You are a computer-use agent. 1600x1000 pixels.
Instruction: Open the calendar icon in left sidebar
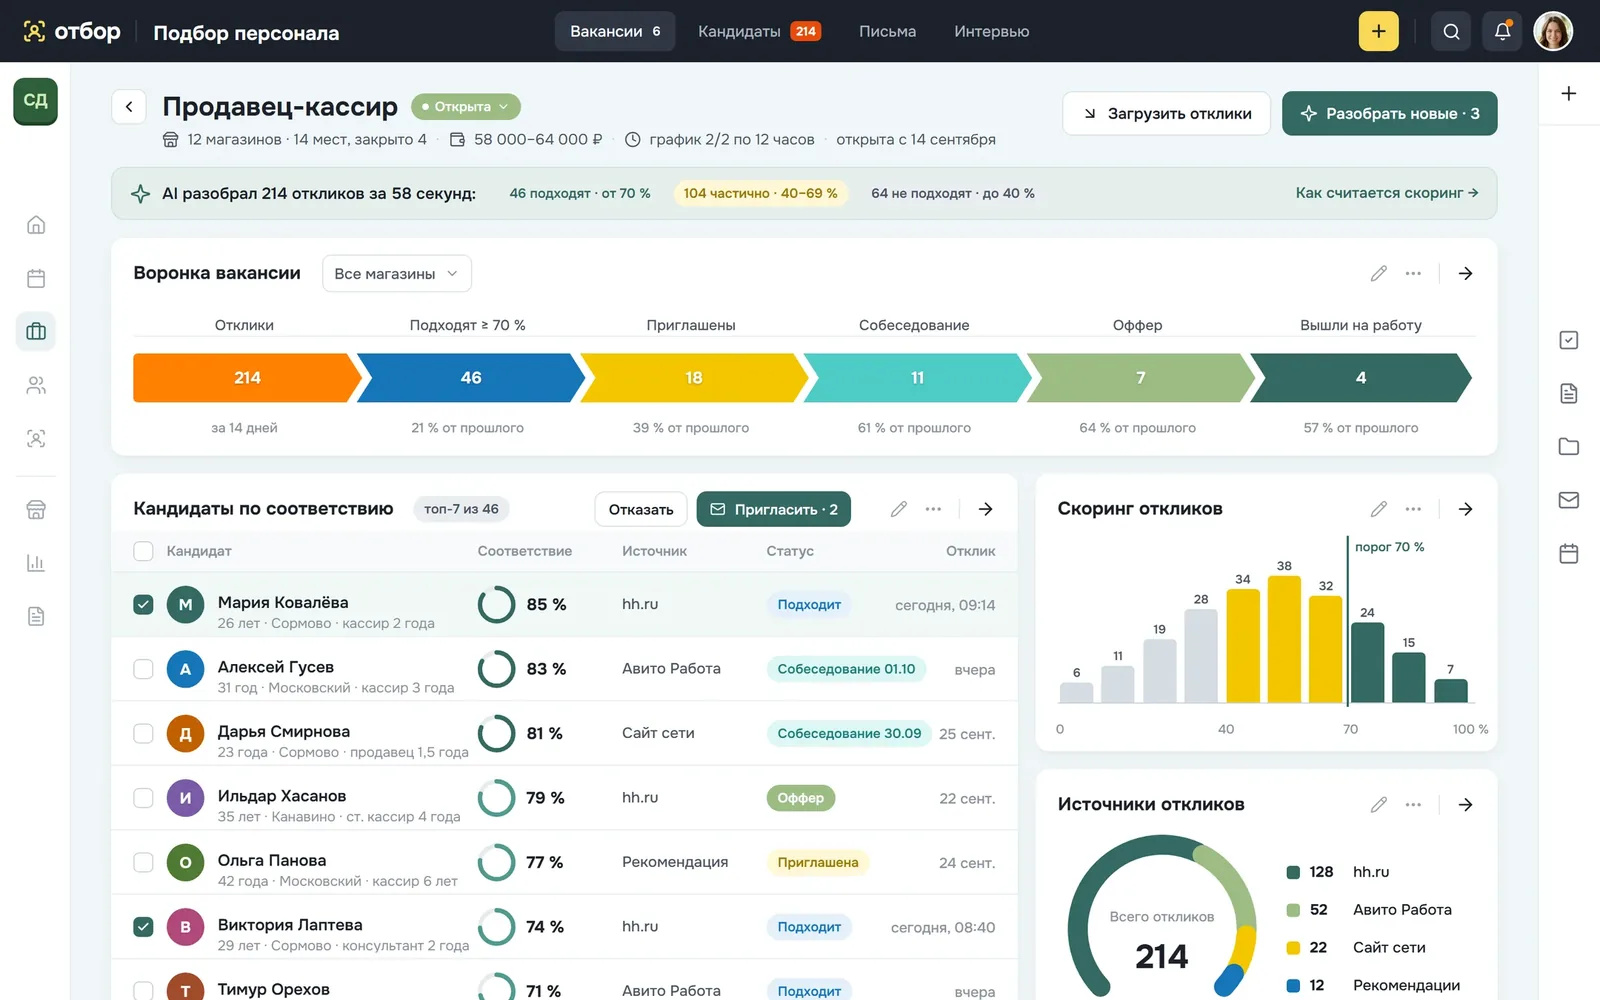tap(36, 278)
